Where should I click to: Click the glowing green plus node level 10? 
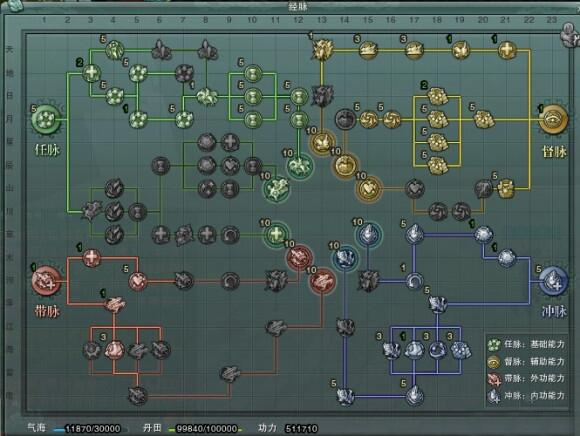276,234
